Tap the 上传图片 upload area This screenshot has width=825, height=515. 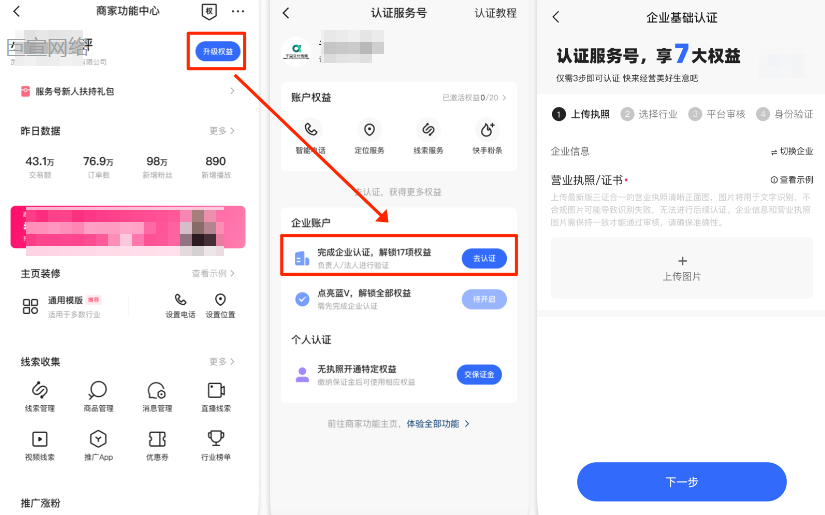pyautogui.click(x=682, y=268)
